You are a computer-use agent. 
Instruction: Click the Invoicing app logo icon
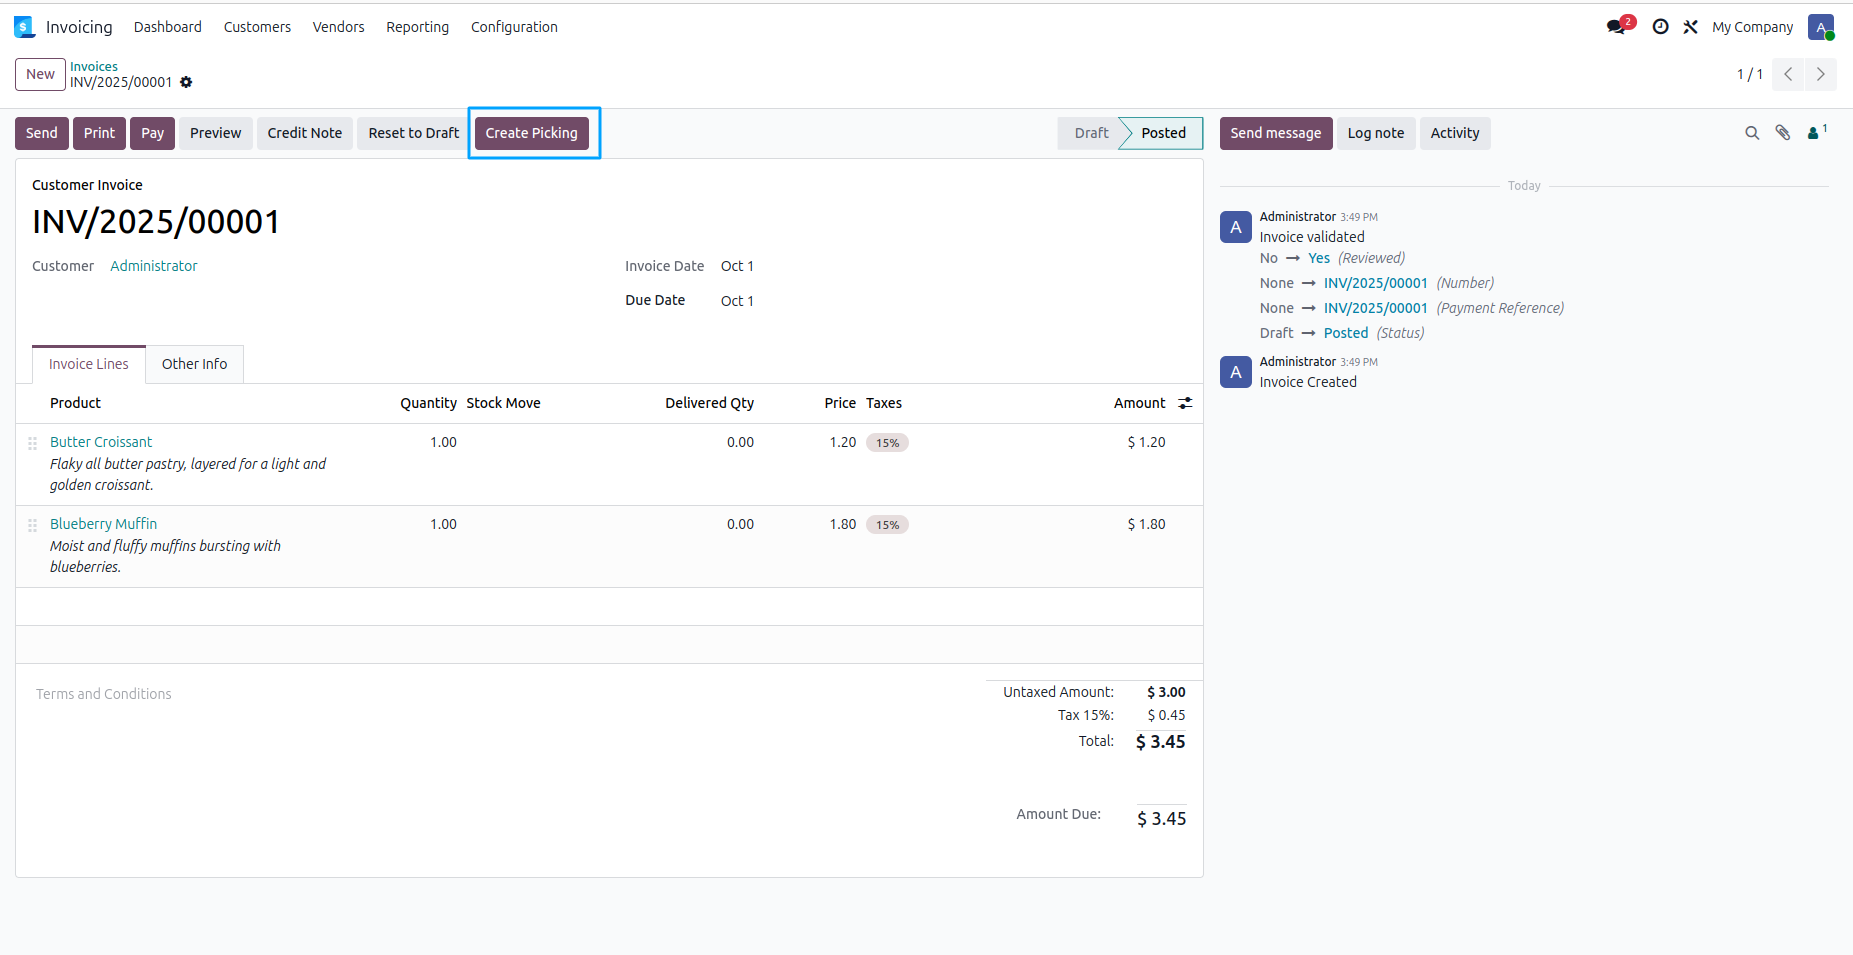click(24, 27)
